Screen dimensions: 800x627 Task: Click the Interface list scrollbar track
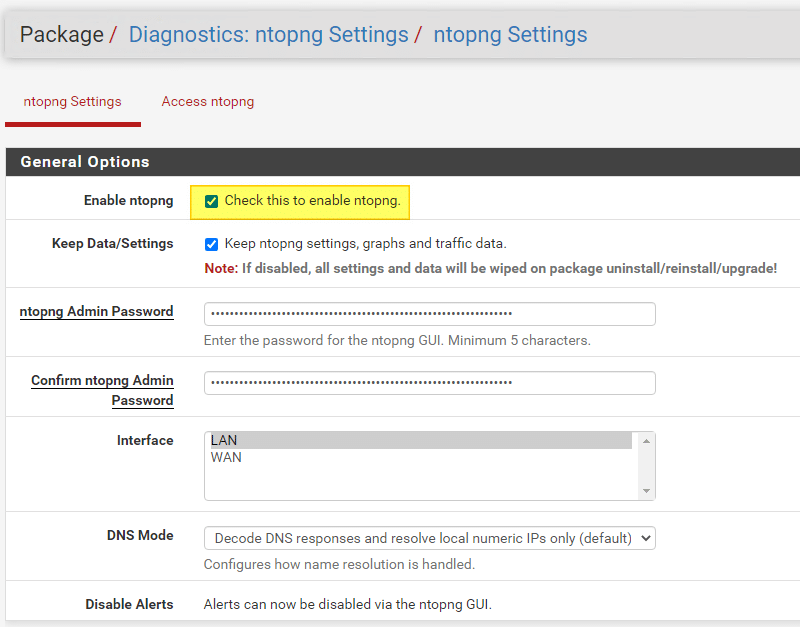click(x=646, y=466)
